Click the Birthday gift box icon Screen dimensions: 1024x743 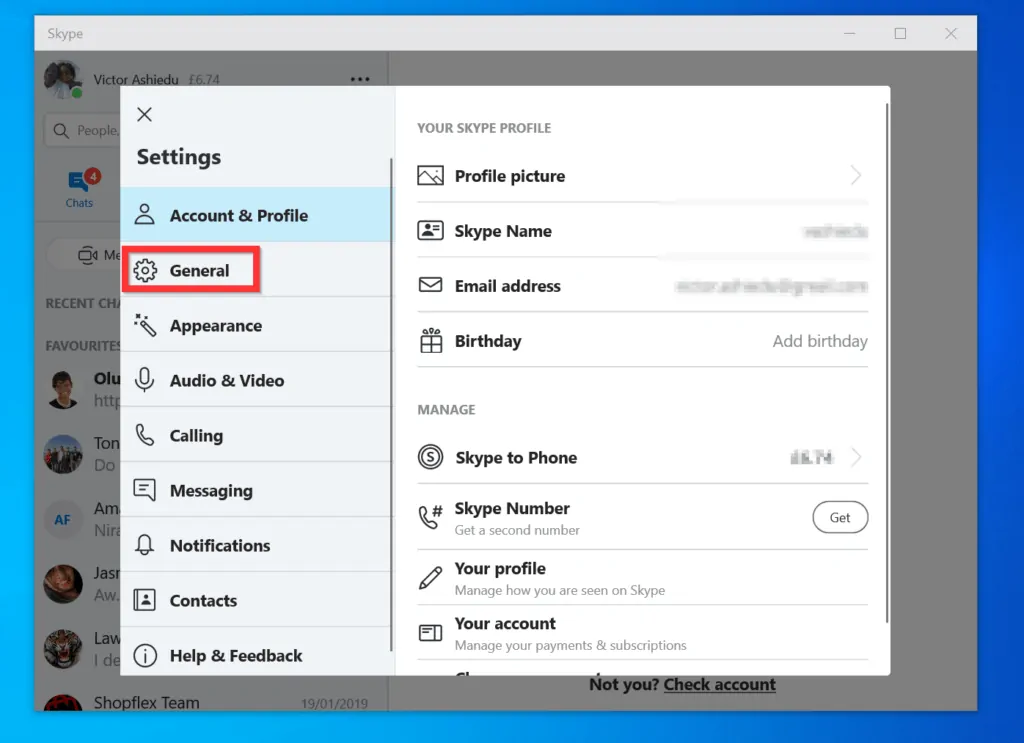point(429,340)
